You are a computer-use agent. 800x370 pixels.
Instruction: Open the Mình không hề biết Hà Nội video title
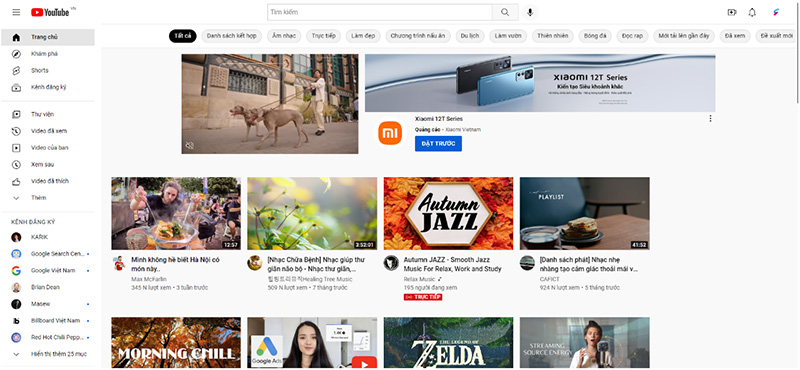pos(176,264)
